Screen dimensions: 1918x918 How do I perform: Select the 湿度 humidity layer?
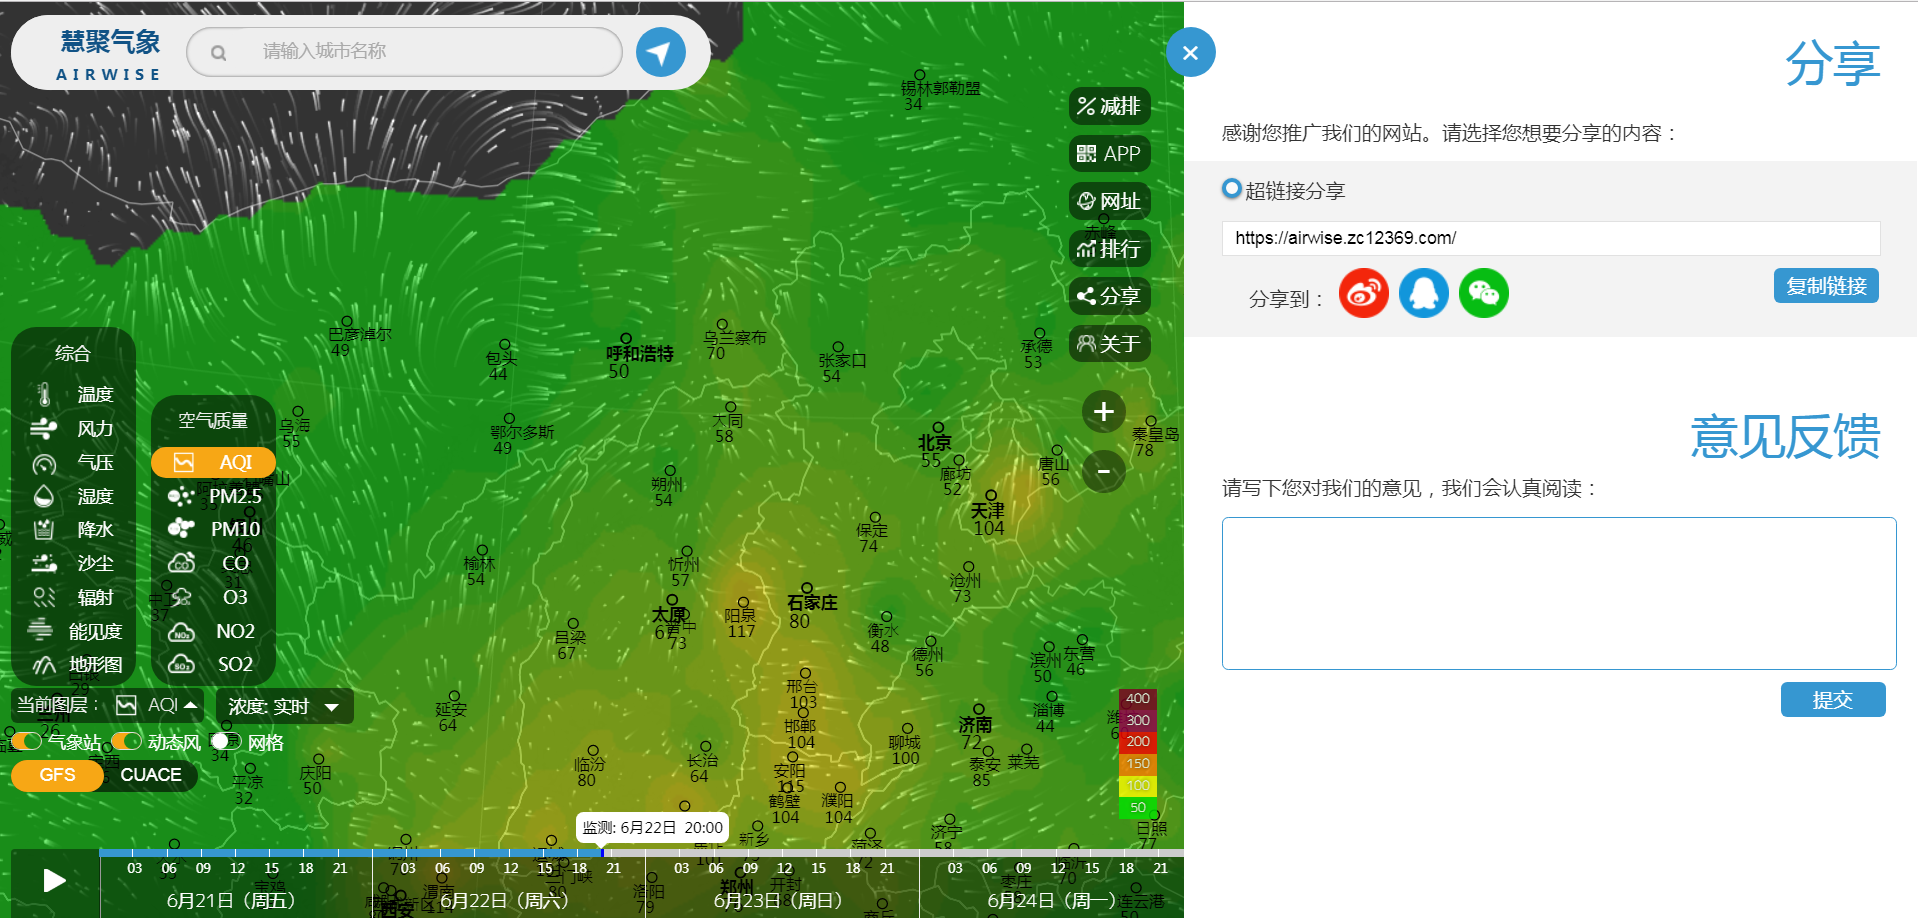pyautogui.click(x=74, y=496)
